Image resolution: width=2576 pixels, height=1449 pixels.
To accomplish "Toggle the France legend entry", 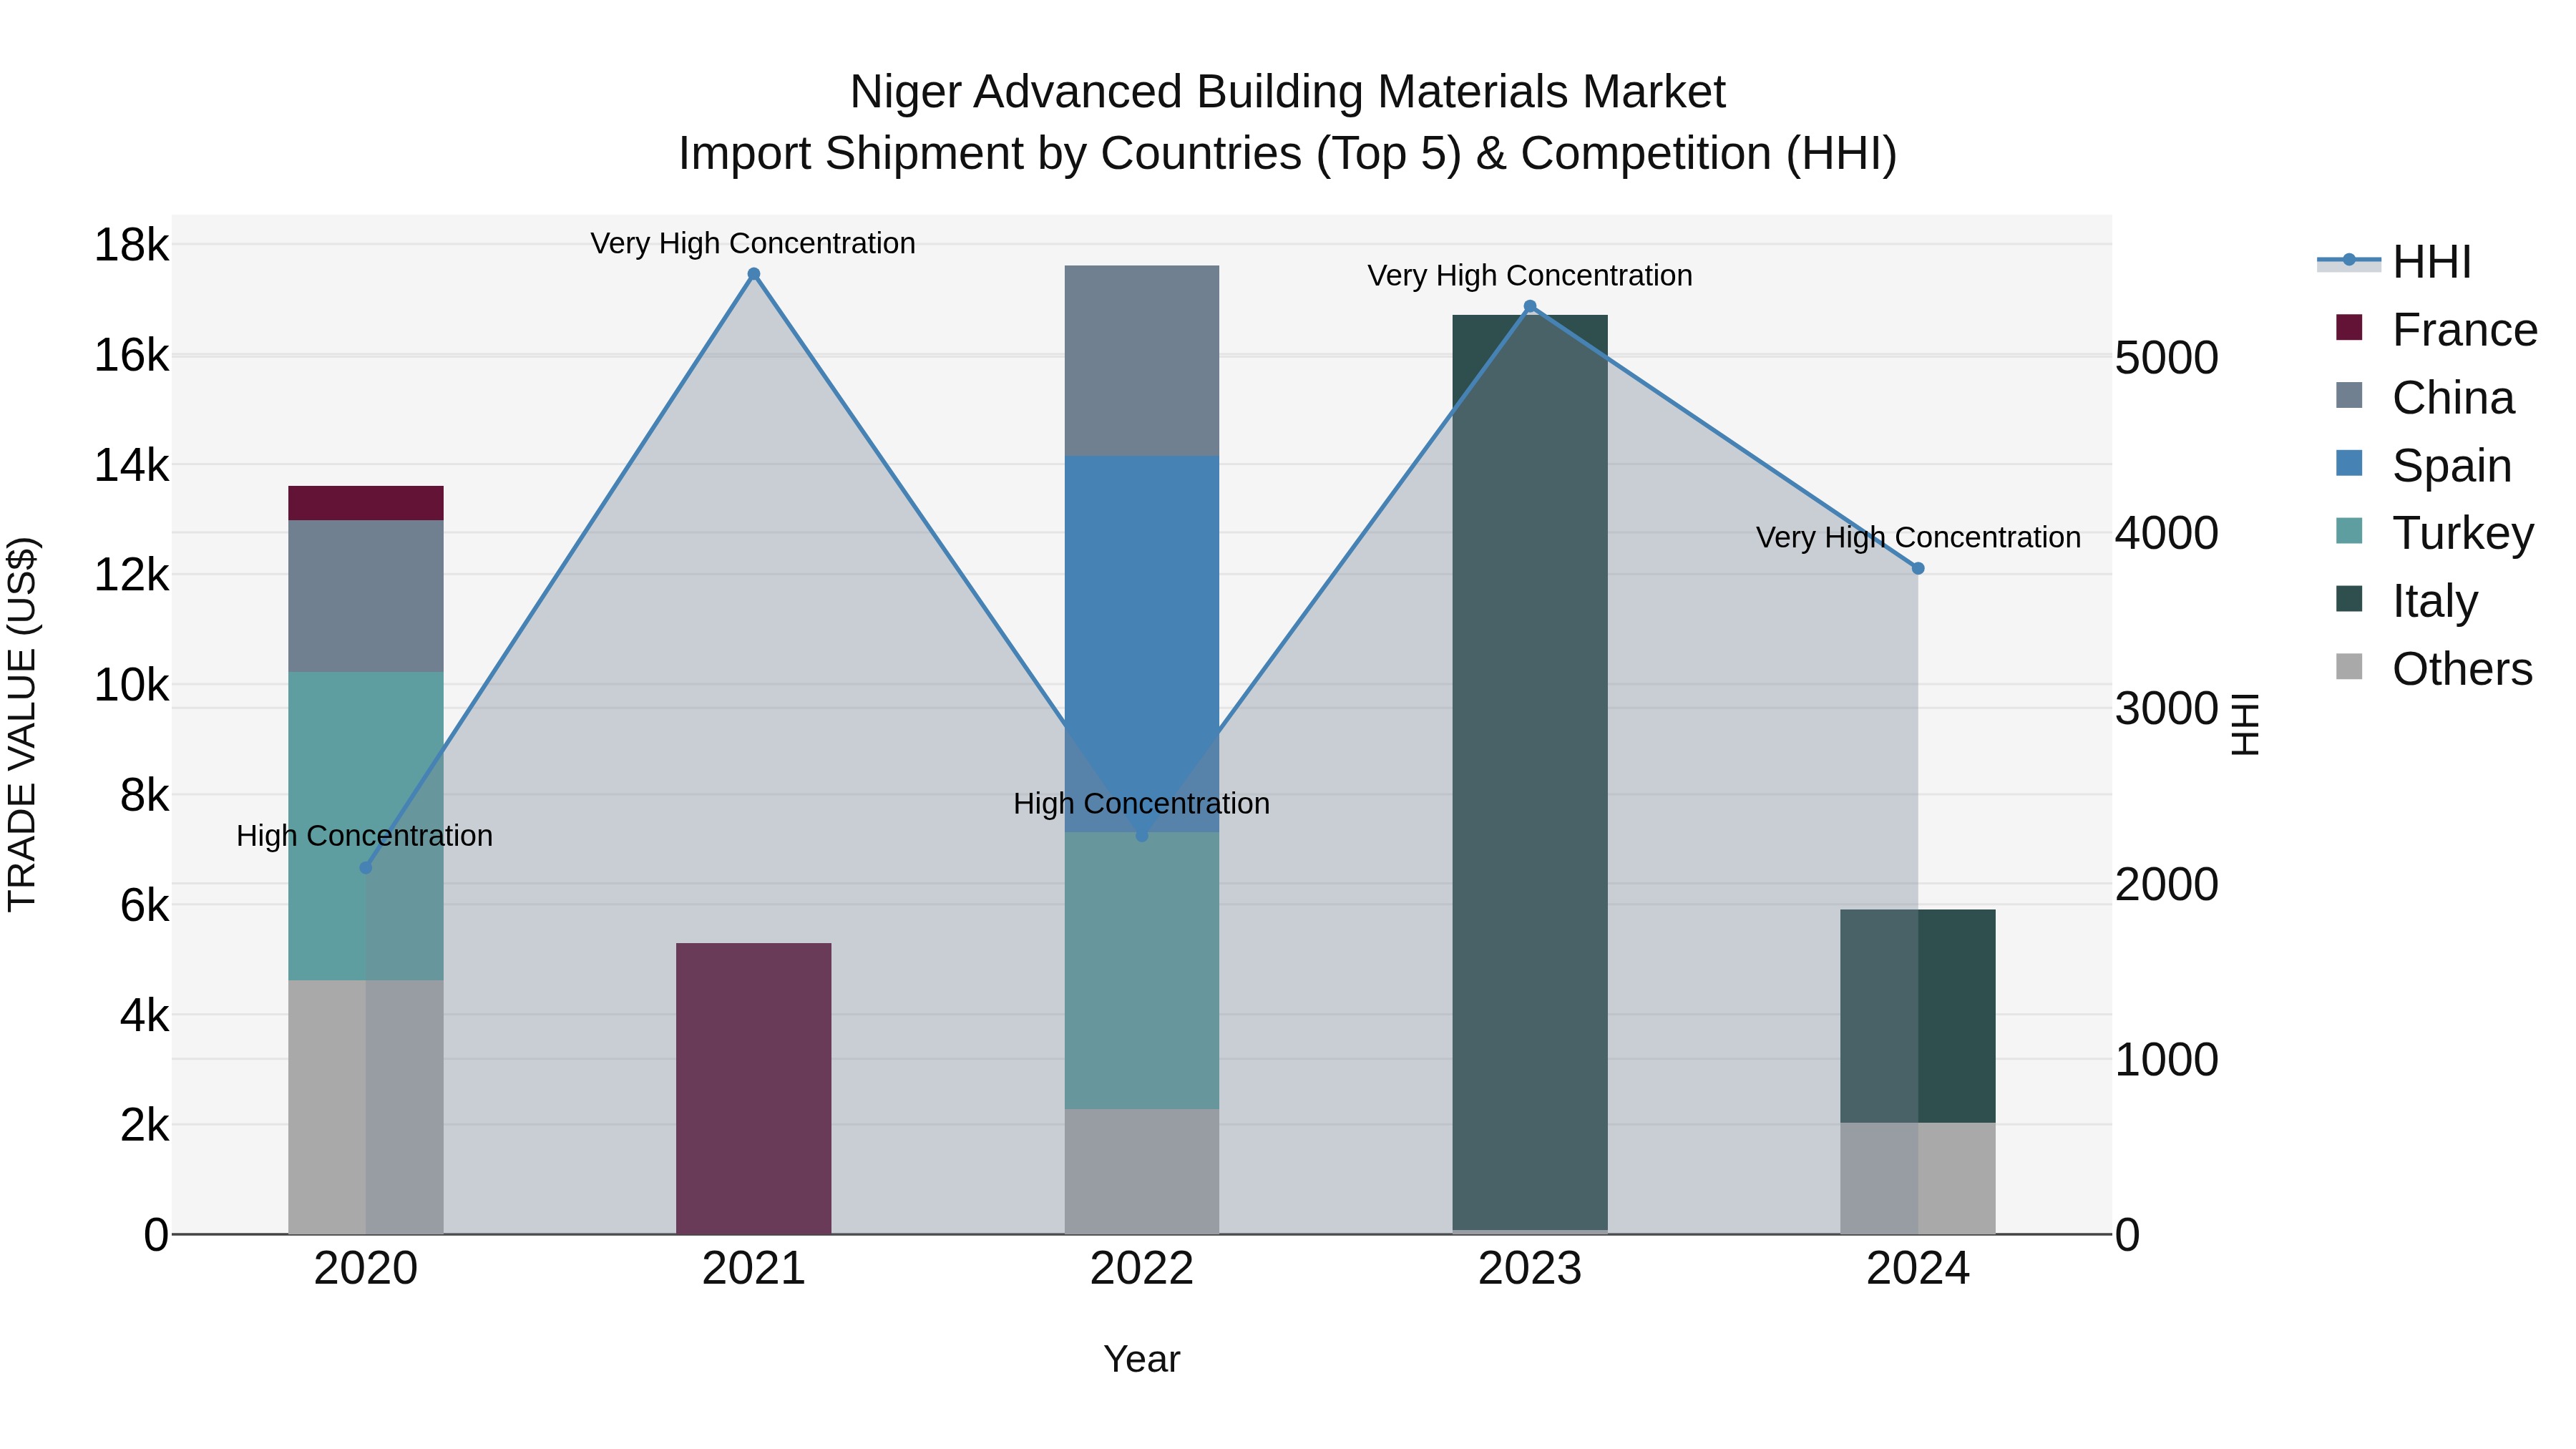I will [2436, 330].
